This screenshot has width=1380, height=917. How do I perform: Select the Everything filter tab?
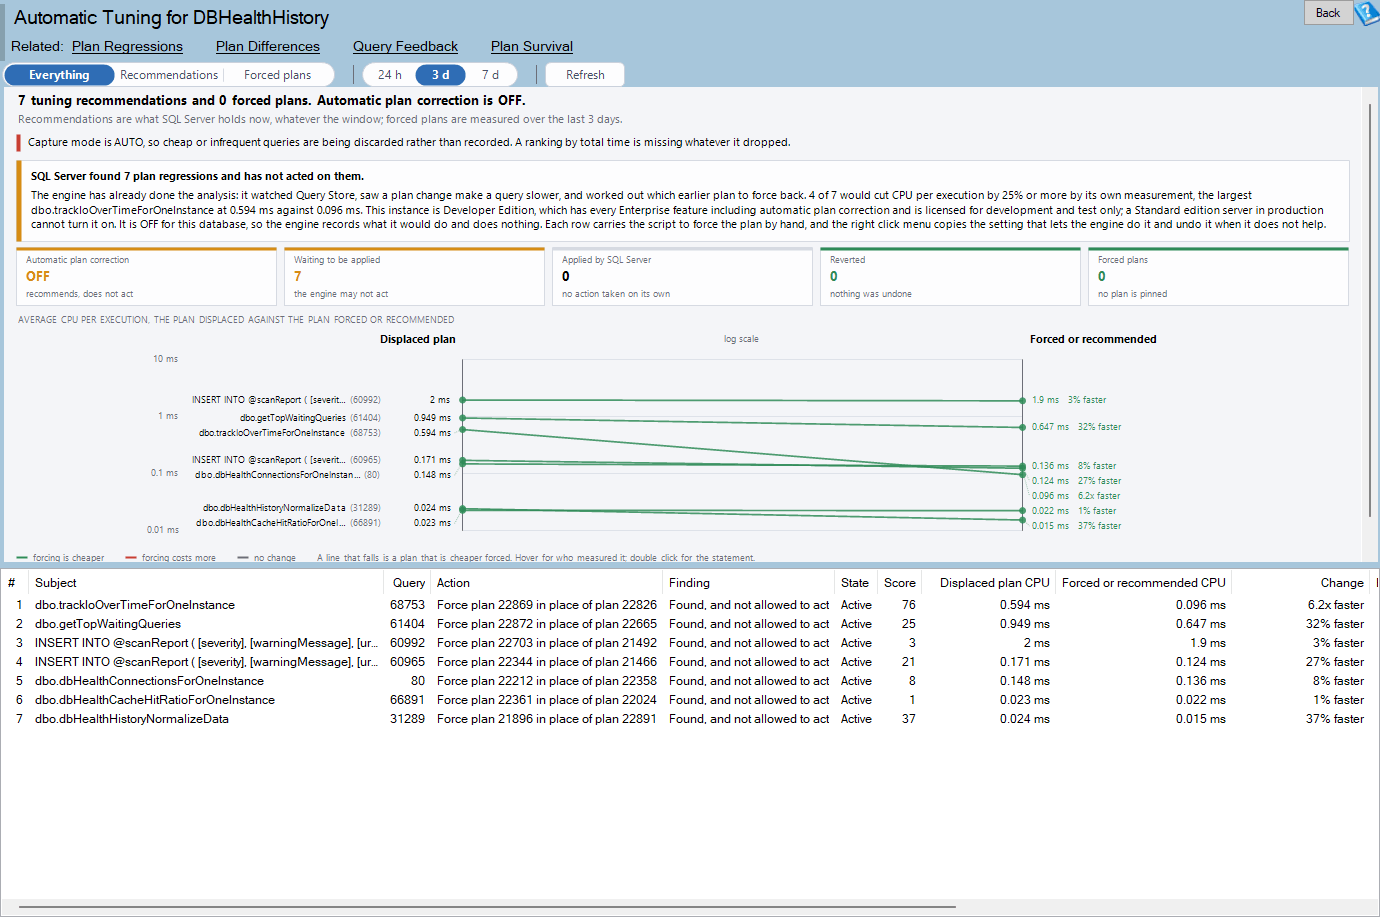pyautogui.click(x=59, y=75)
